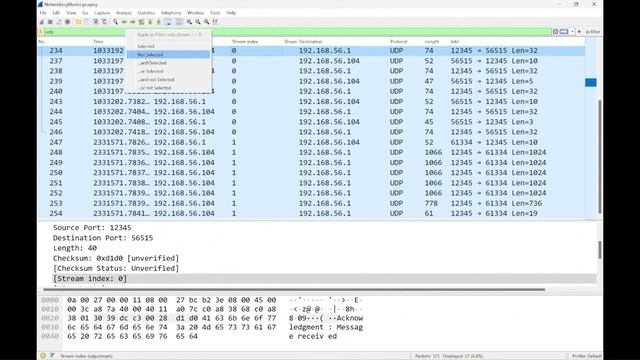Select packet number 253 with Len=736

click(x=311, y=203)
